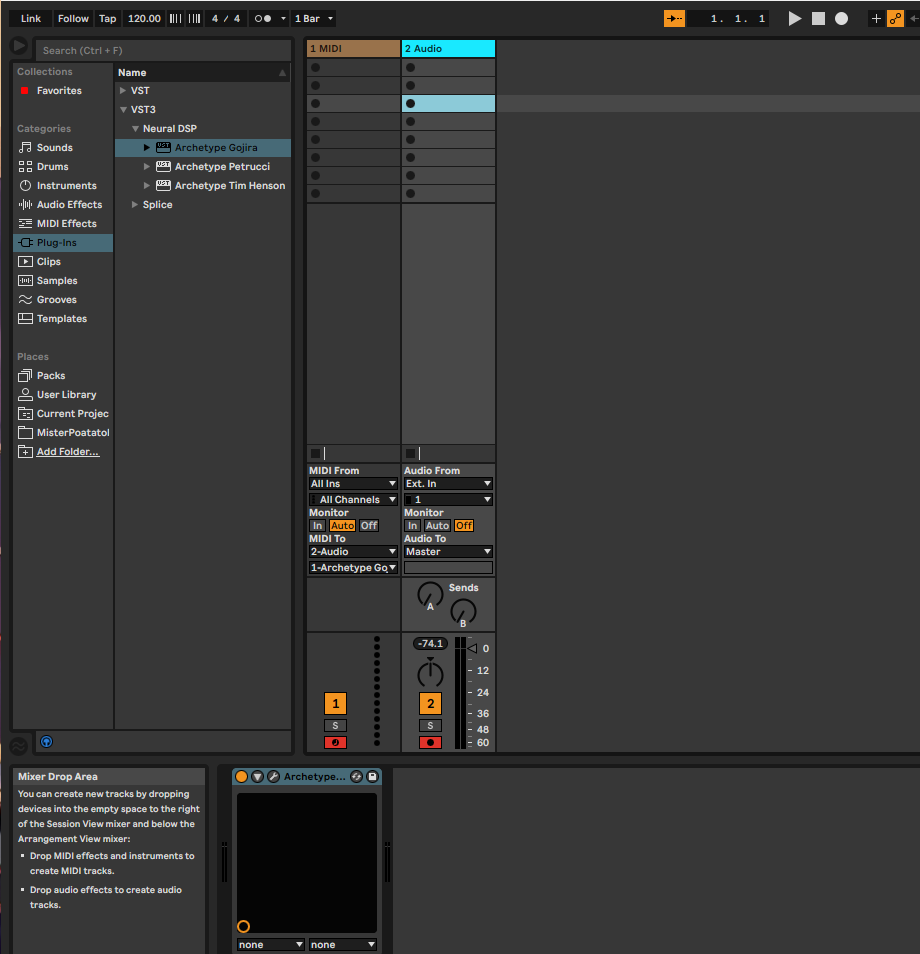Select the Archetype Petrucci plug-in
The height and width of the screenshot is (954, 920).
click(222, 167)
